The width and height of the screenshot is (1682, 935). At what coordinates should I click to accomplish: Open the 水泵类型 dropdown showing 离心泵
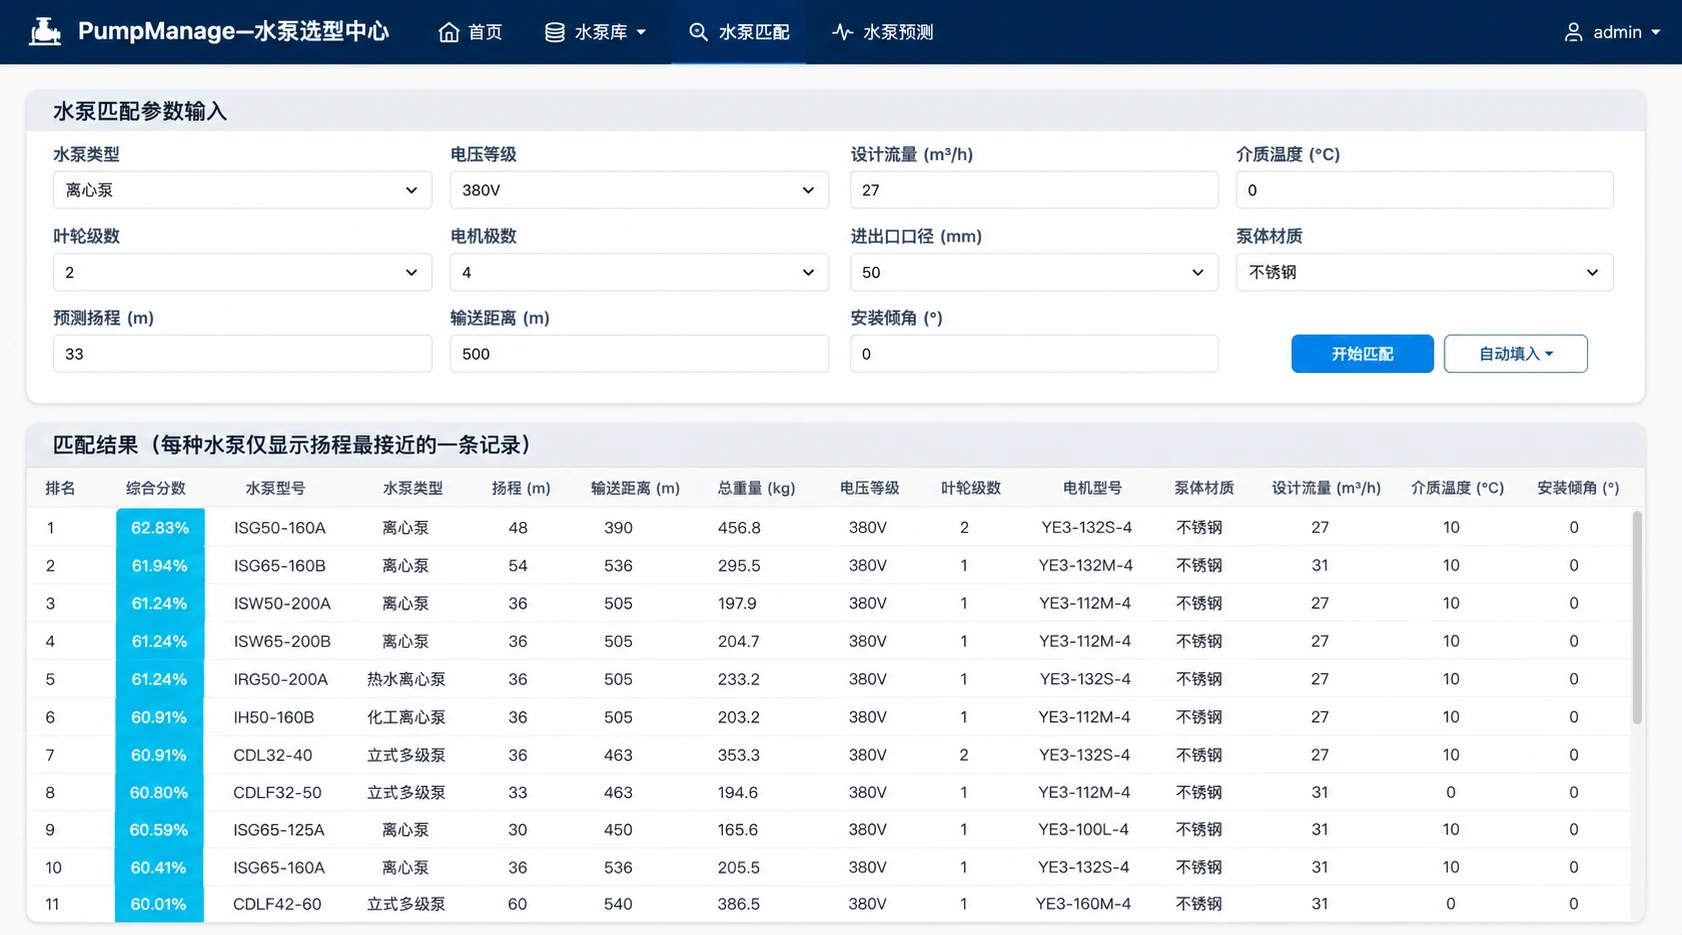coord(242,190)
